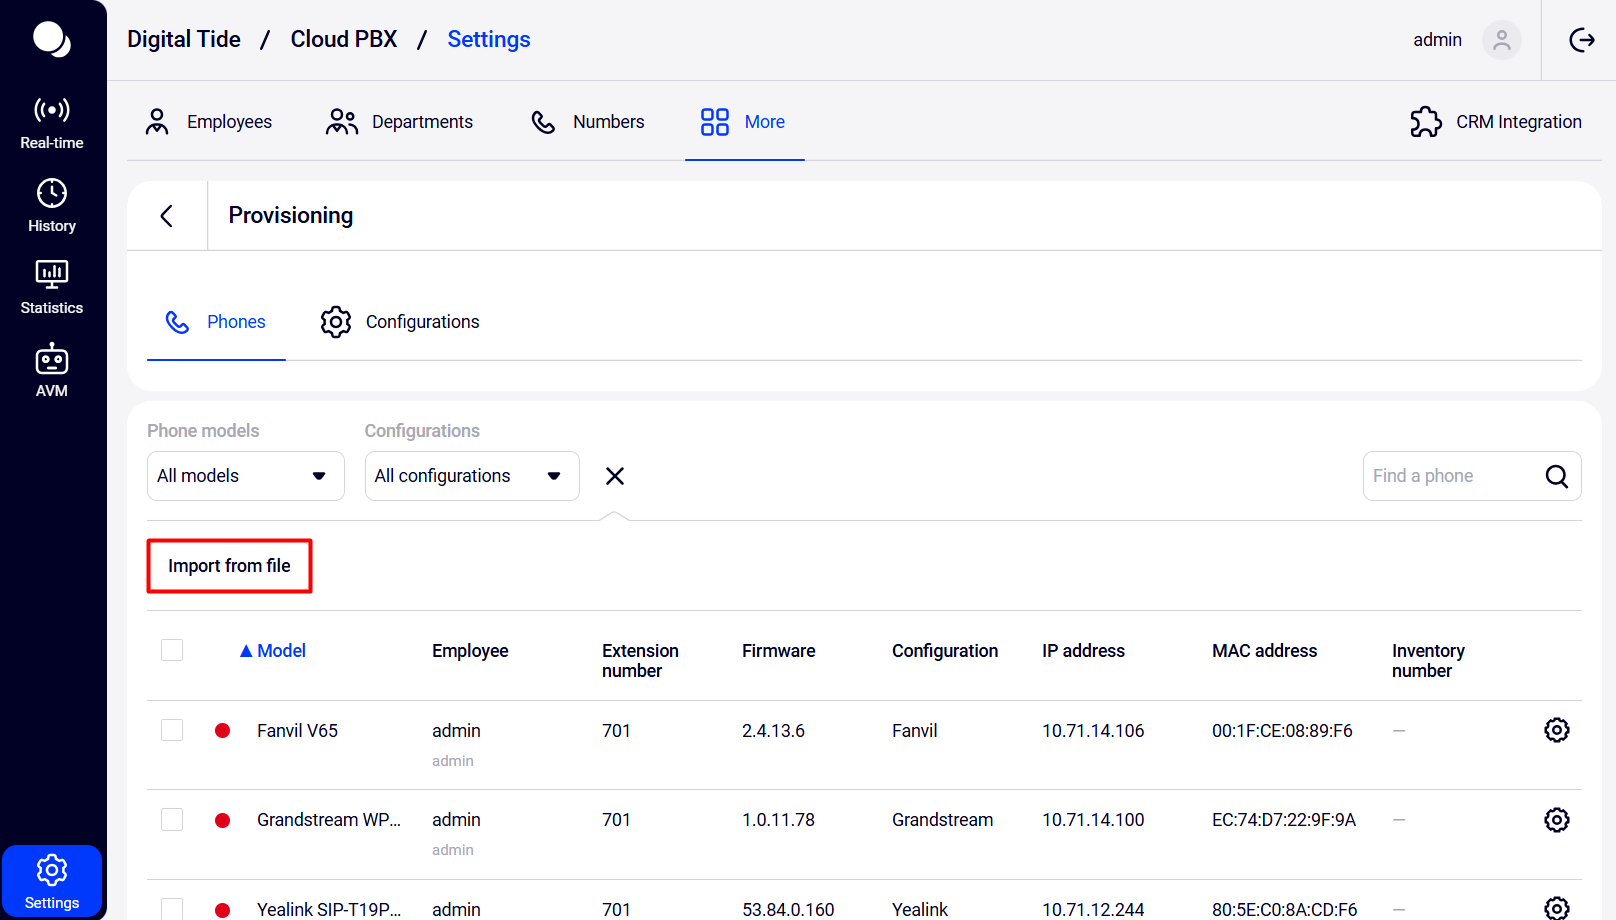Click the logout icon at top right
The height and width of the screenshot is (920, 1616).
pyautogui.click(x=1581, y=40)
